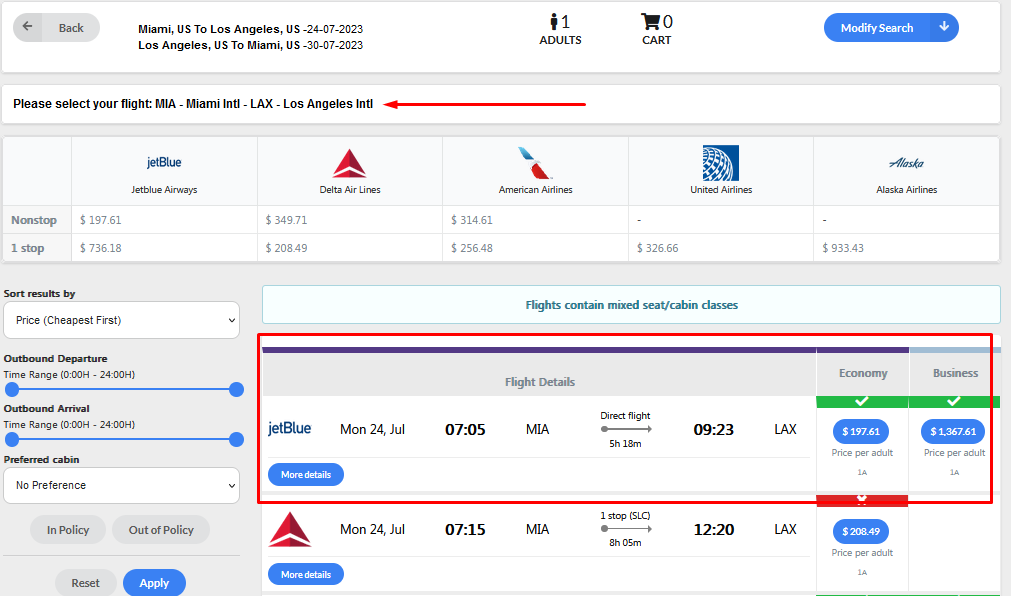1011x596 pixels.
Task: Apply the selected filters
Action: (x=154, y=582)
